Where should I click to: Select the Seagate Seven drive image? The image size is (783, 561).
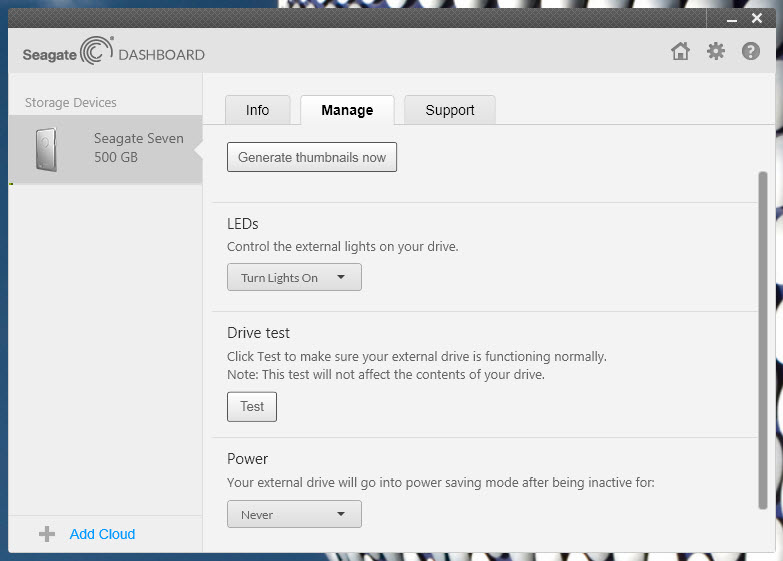[46, 149]
